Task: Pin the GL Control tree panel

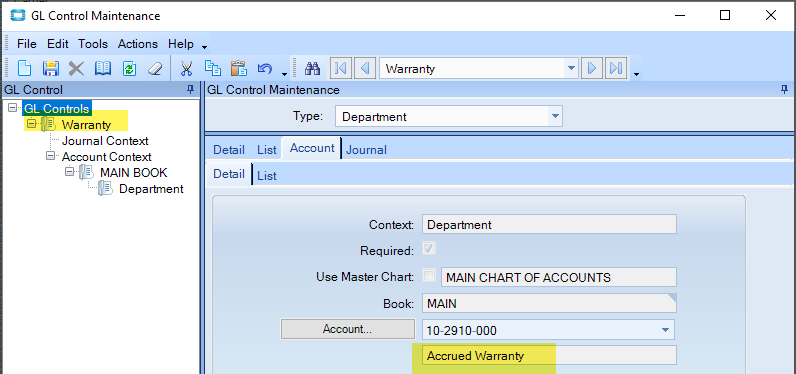Action: 190,90
